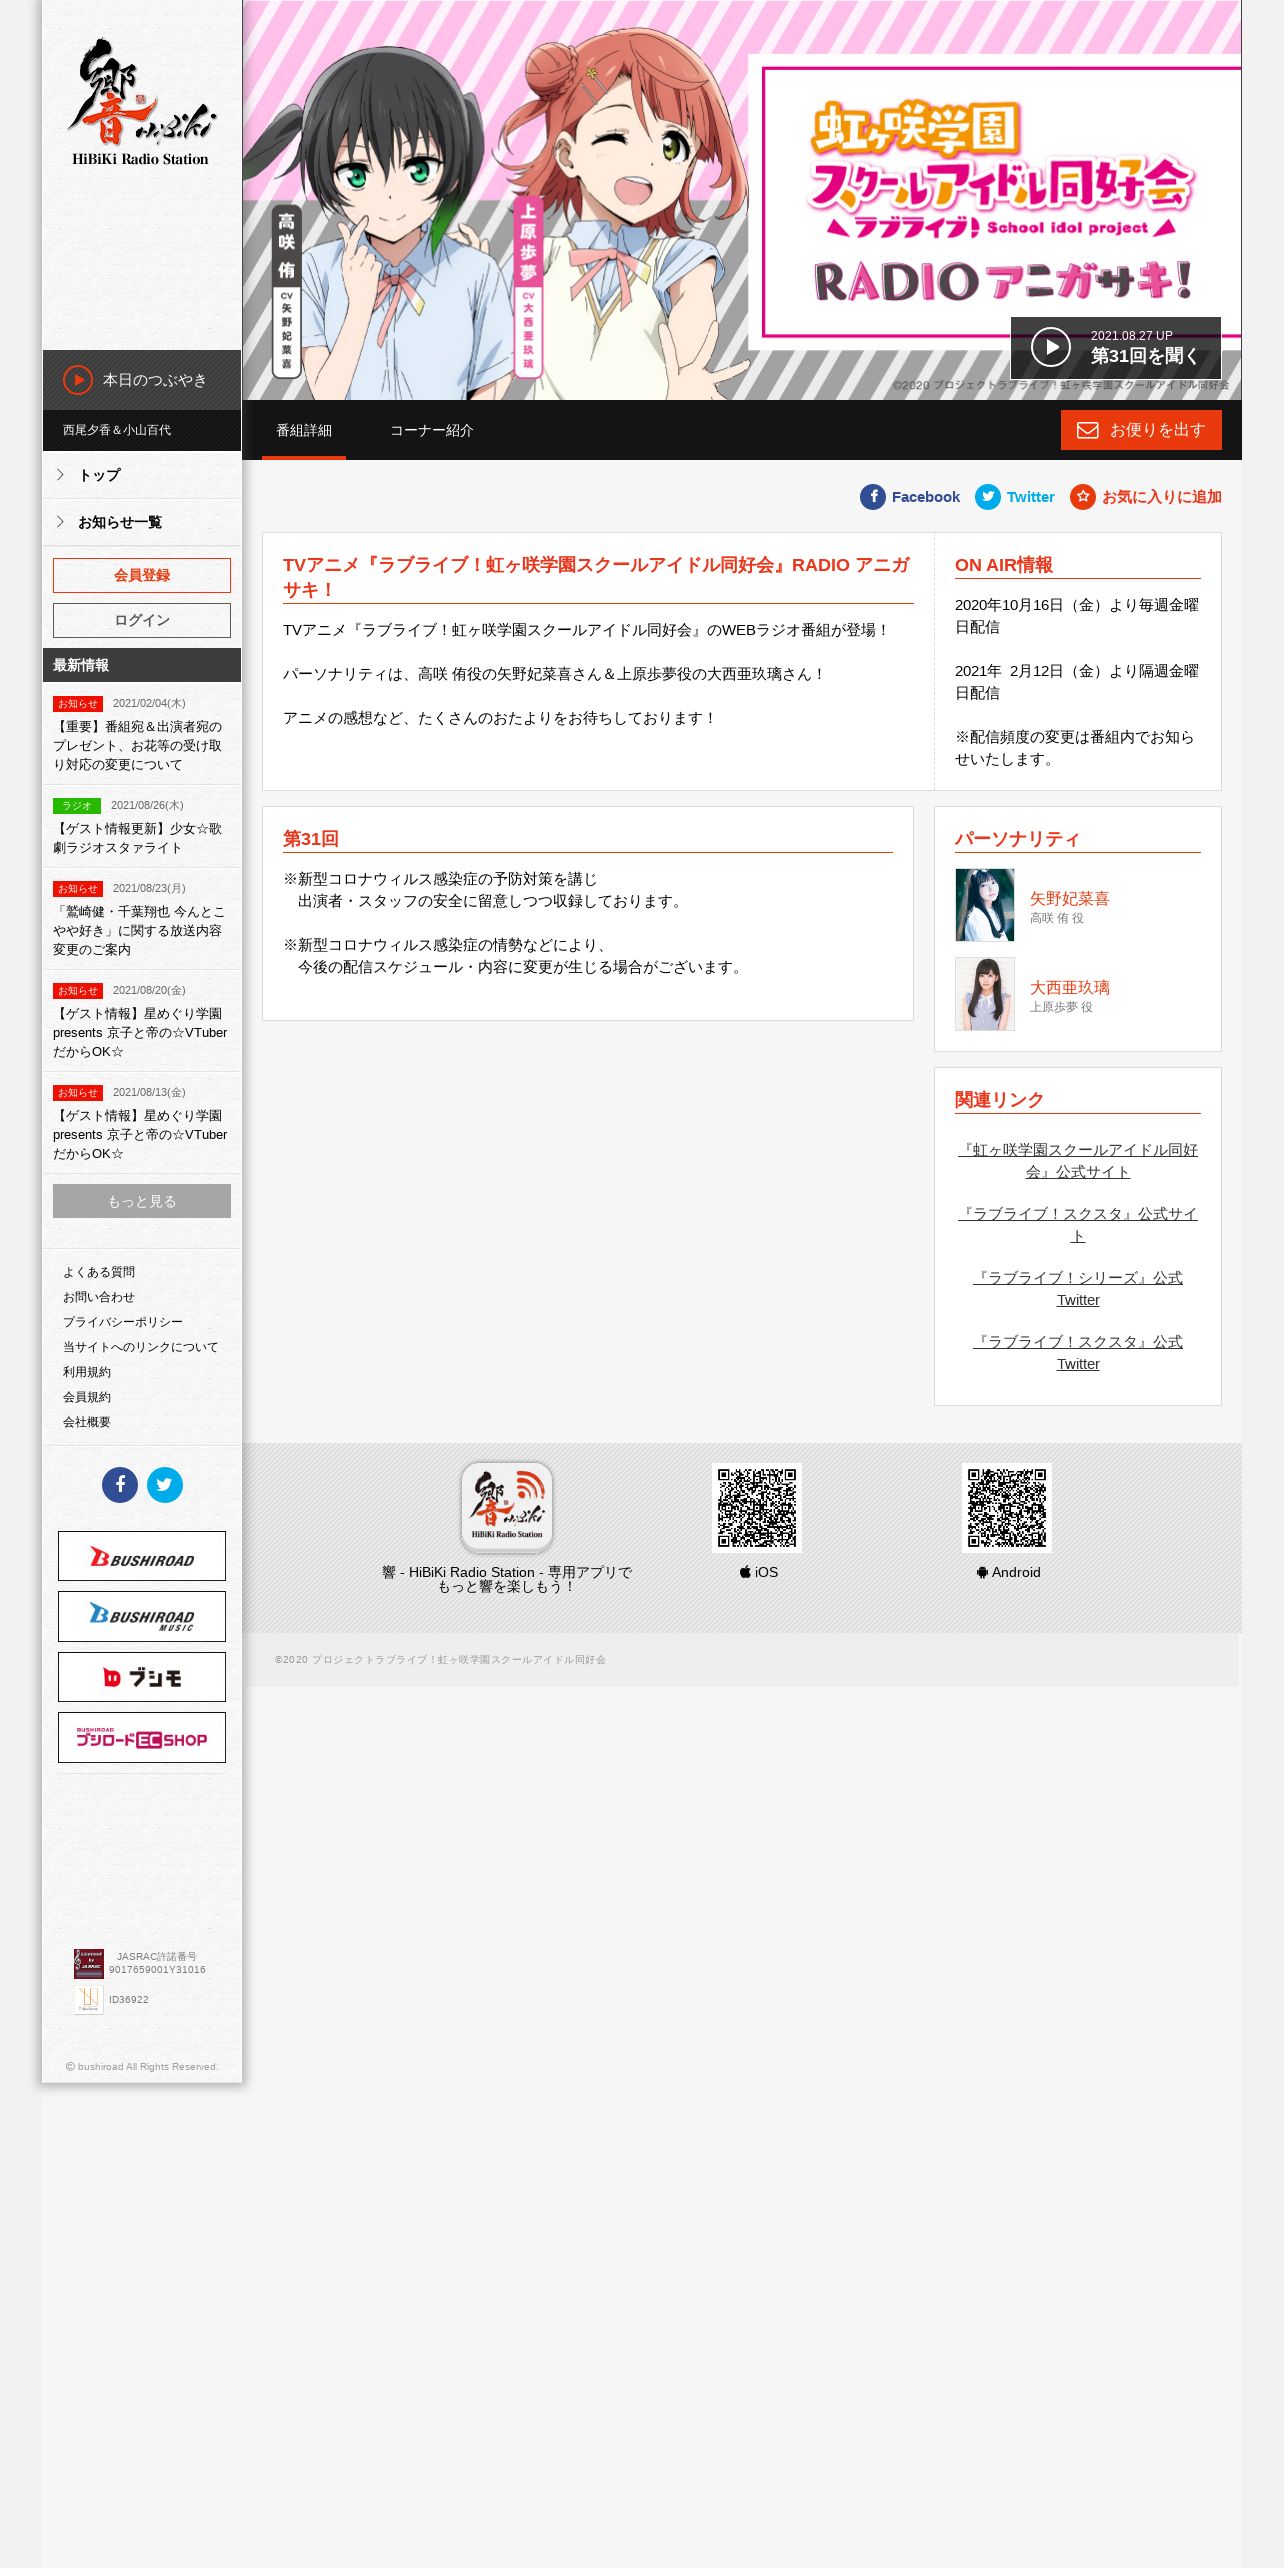The image size is (1284, 2568).
Task: Open 会員規約 link
Action: [x=87, y=1397]
